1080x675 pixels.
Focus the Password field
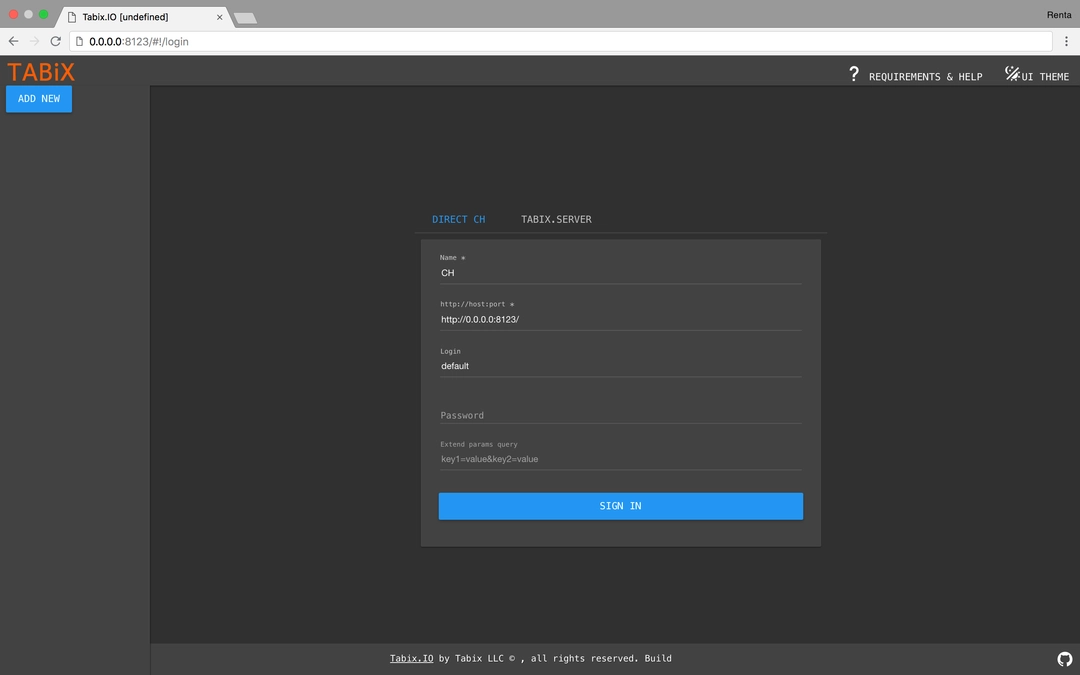[621, 415]
